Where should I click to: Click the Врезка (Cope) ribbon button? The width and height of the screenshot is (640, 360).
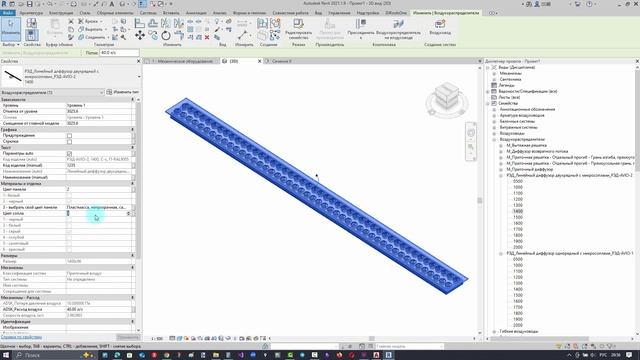[91, 21]
